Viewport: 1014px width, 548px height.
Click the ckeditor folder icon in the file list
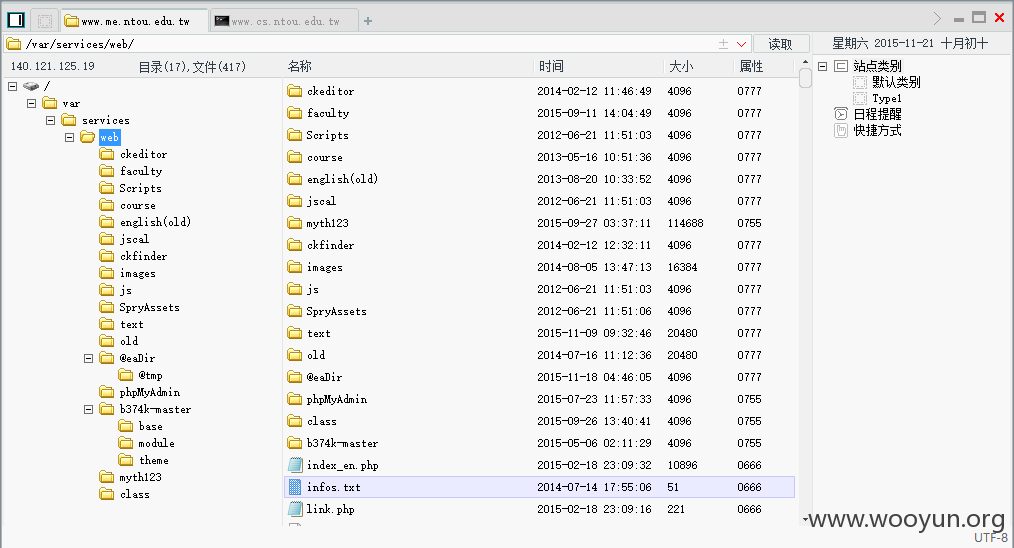click(295, 91)
